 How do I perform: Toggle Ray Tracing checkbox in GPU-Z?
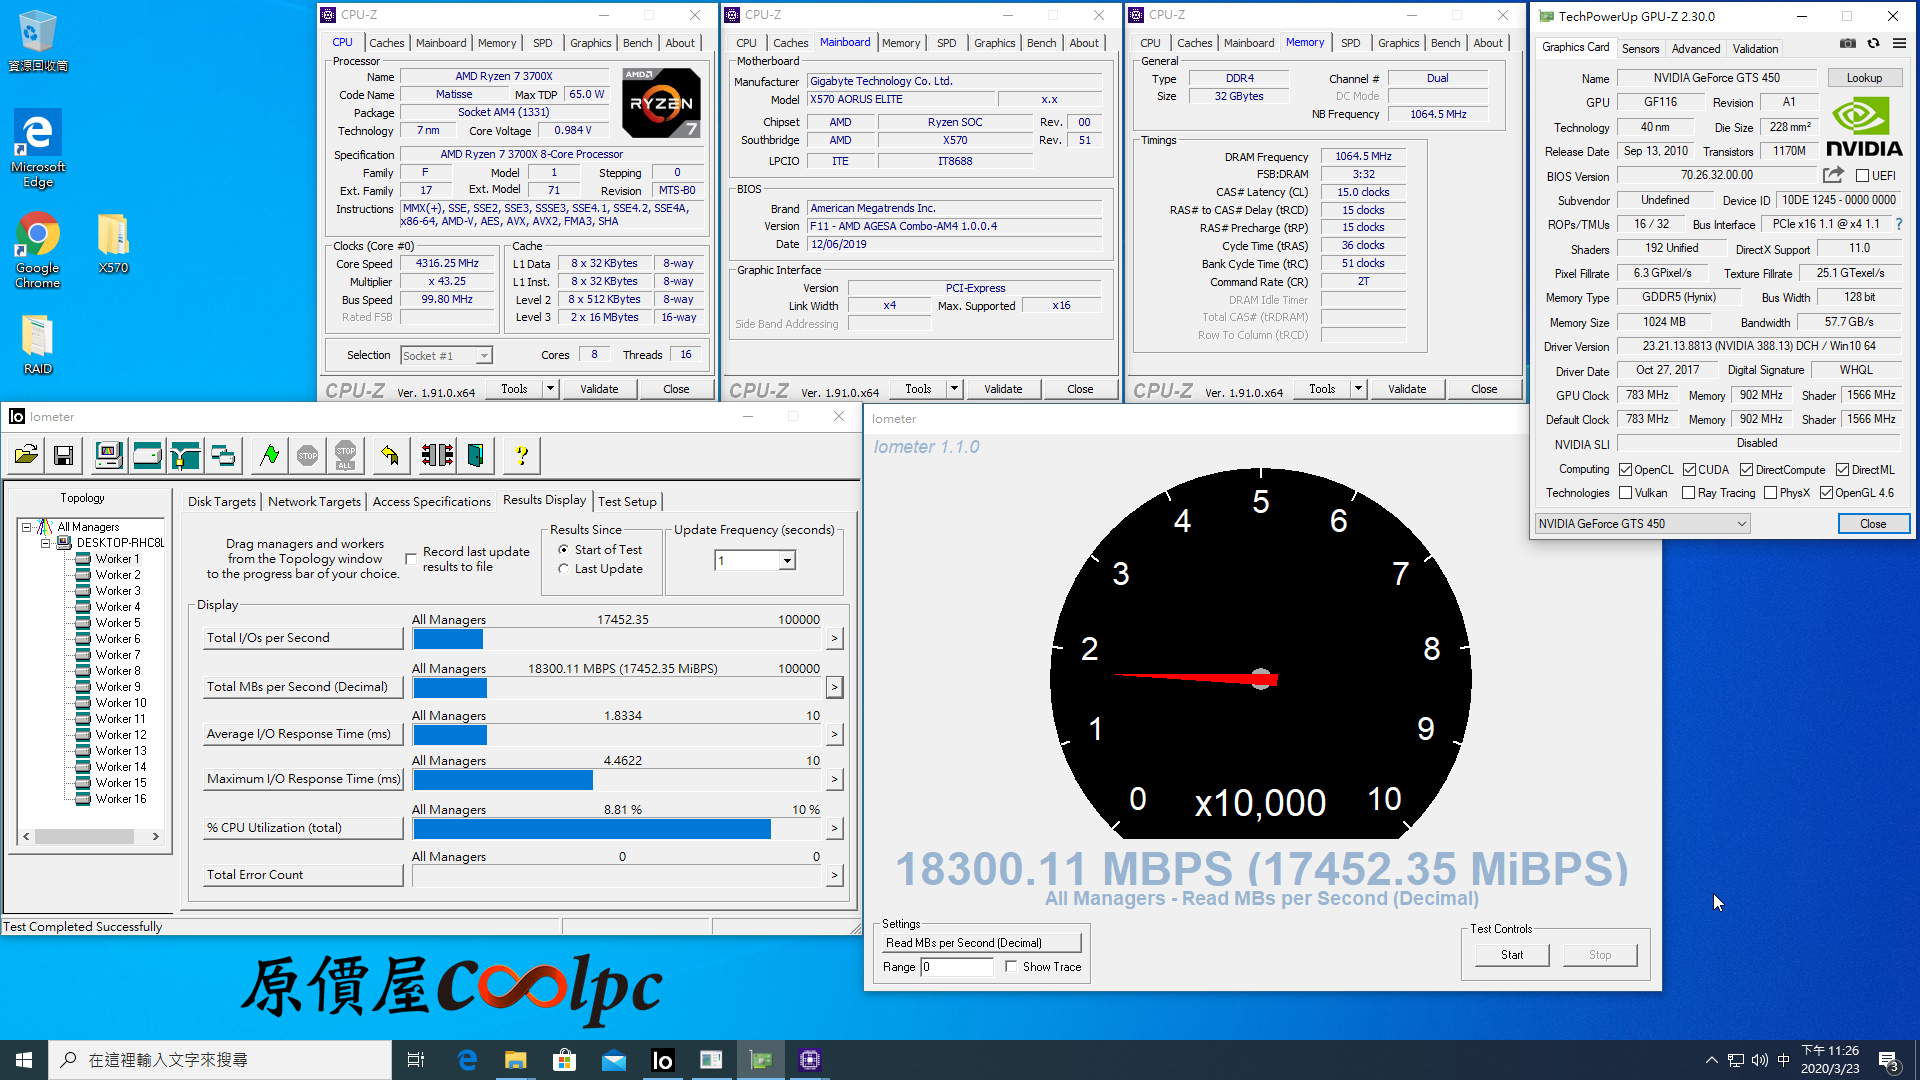(1688, 493)
